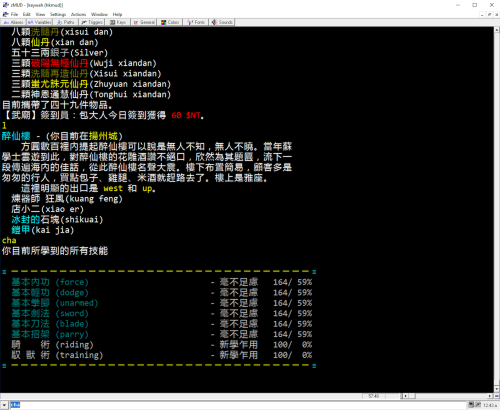Image resolution: width=500 pixels, height=410 pixels.
Task: Click the cyan room title 醉仙樓
Action: tap(16, 136)
